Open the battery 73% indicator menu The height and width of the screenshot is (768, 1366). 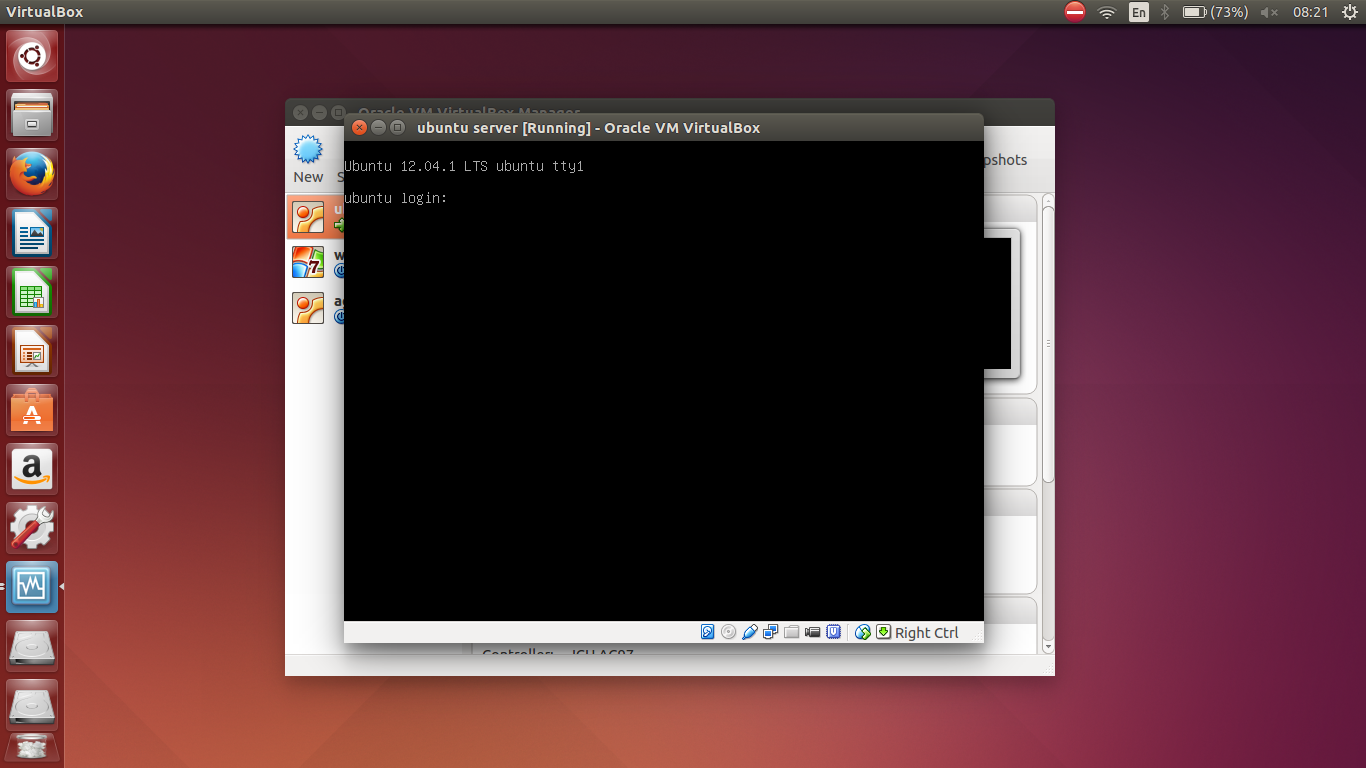tap(1215, 12)
